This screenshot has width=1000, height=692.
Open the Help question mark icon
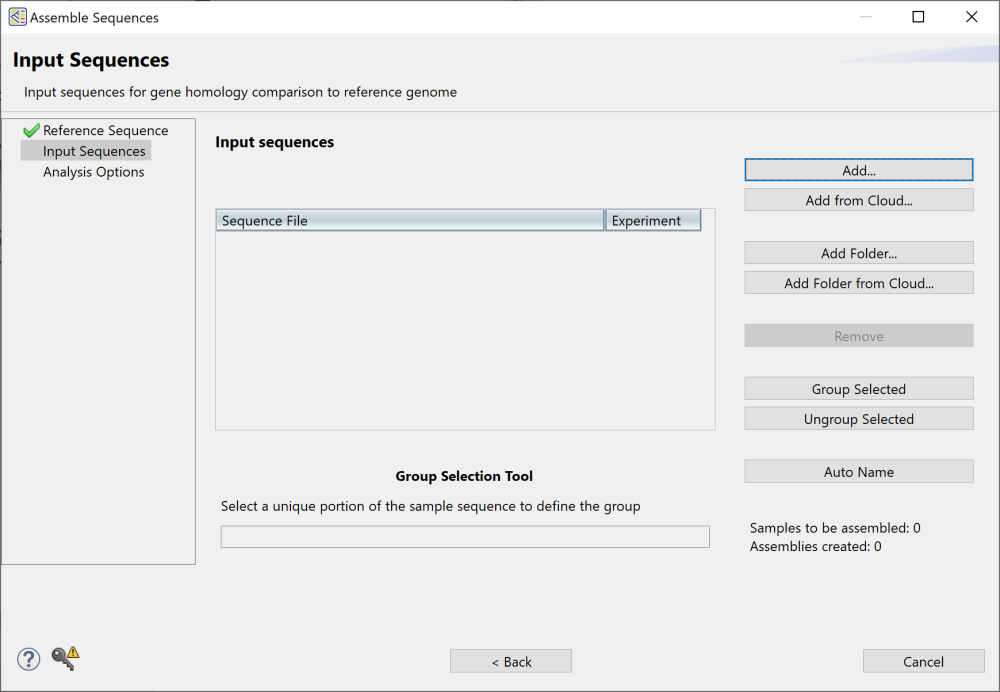[28, 659]
